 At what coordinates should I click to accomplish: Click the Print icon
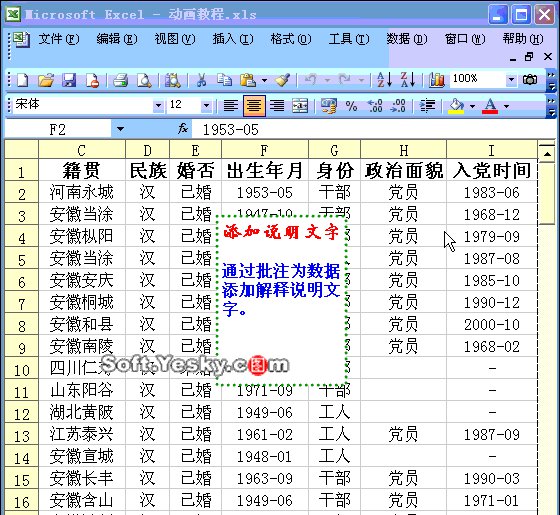tap(121, 80)
